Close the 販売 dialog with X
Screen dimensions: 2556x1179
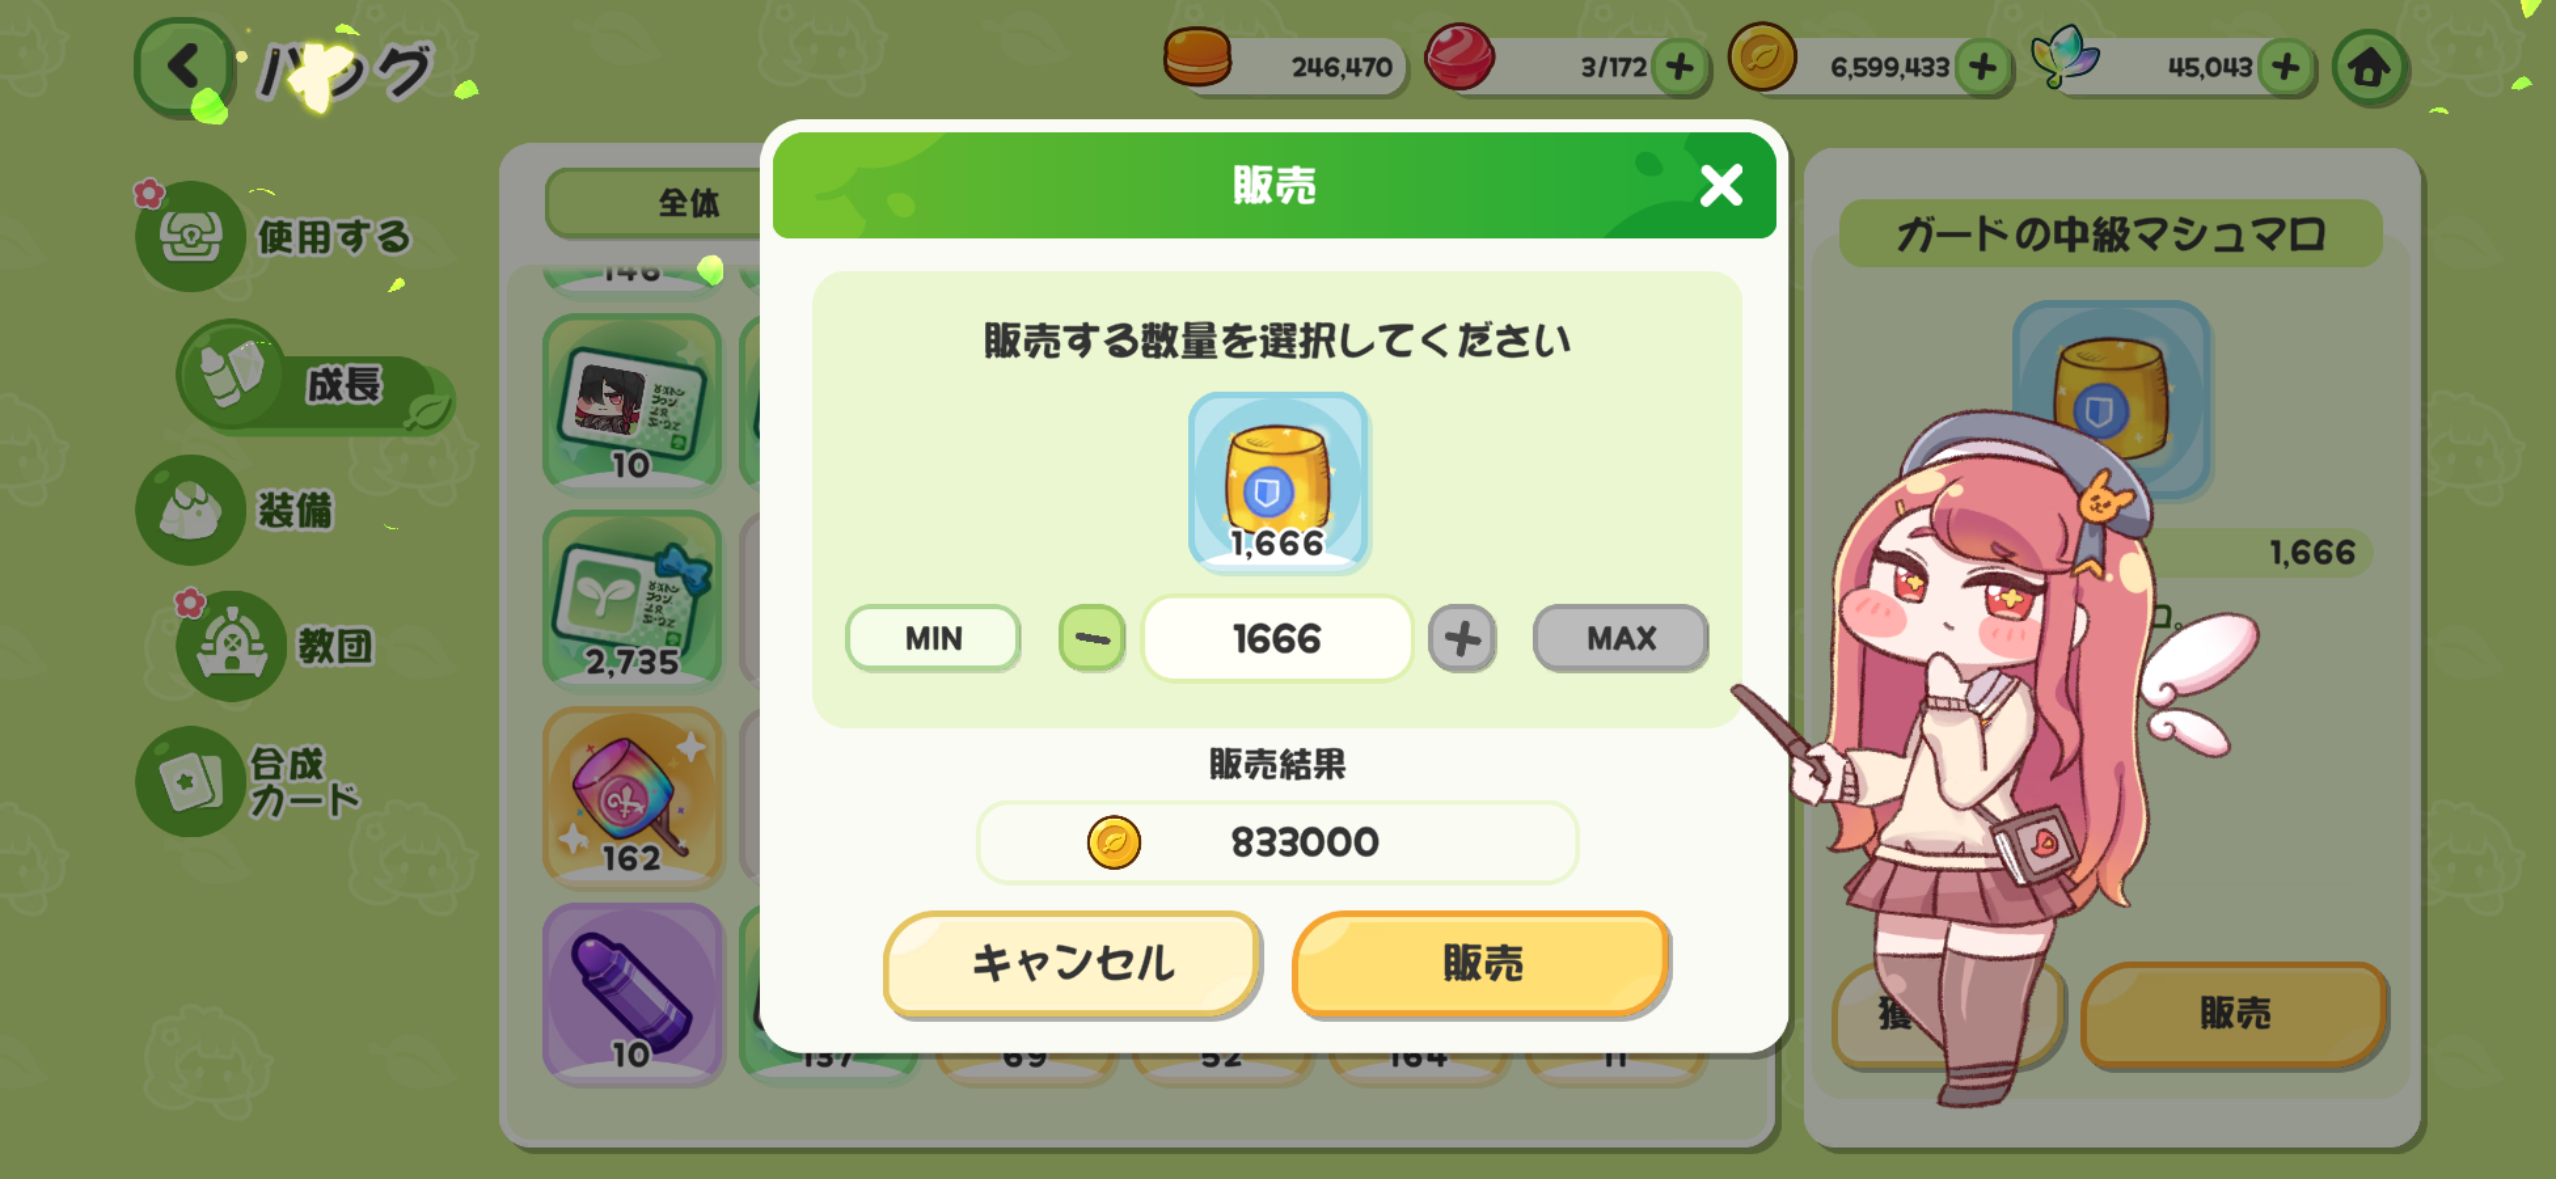pos(1721,186)
